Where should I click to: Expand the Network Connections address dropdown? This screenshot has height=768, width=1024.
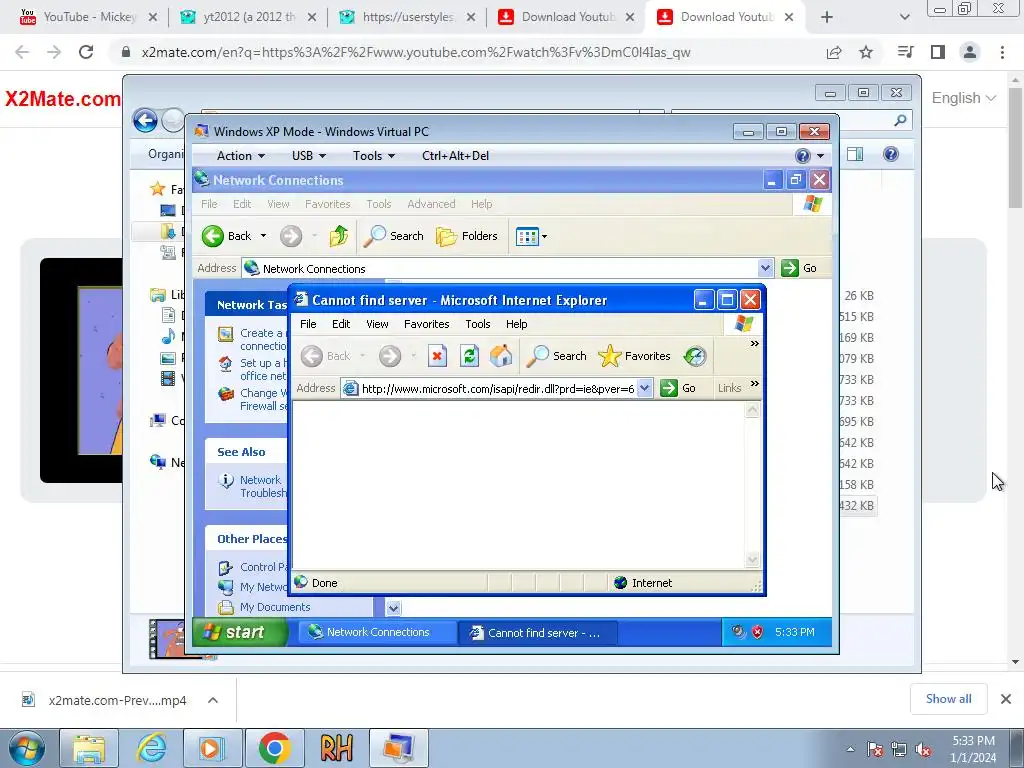tap(765, 268)
